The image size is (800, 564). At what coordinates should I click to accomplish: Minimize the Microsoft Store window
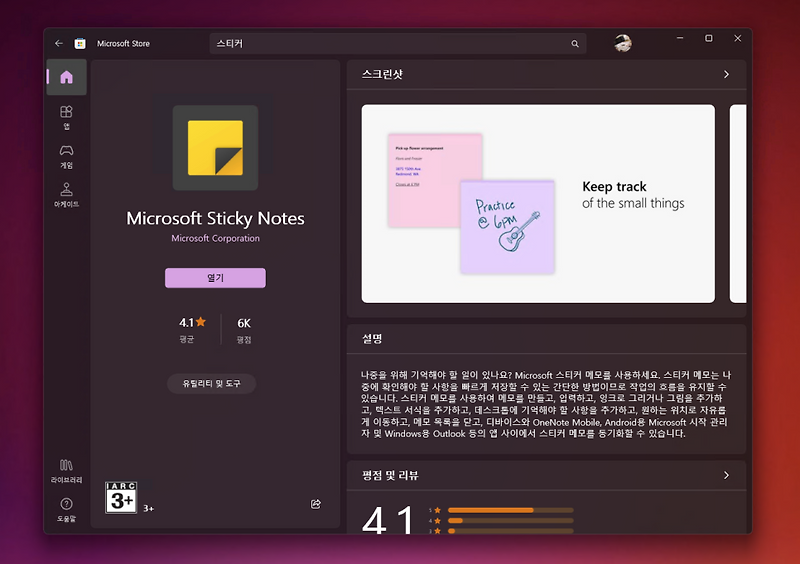pyautogui.click(x=680, y=38)
